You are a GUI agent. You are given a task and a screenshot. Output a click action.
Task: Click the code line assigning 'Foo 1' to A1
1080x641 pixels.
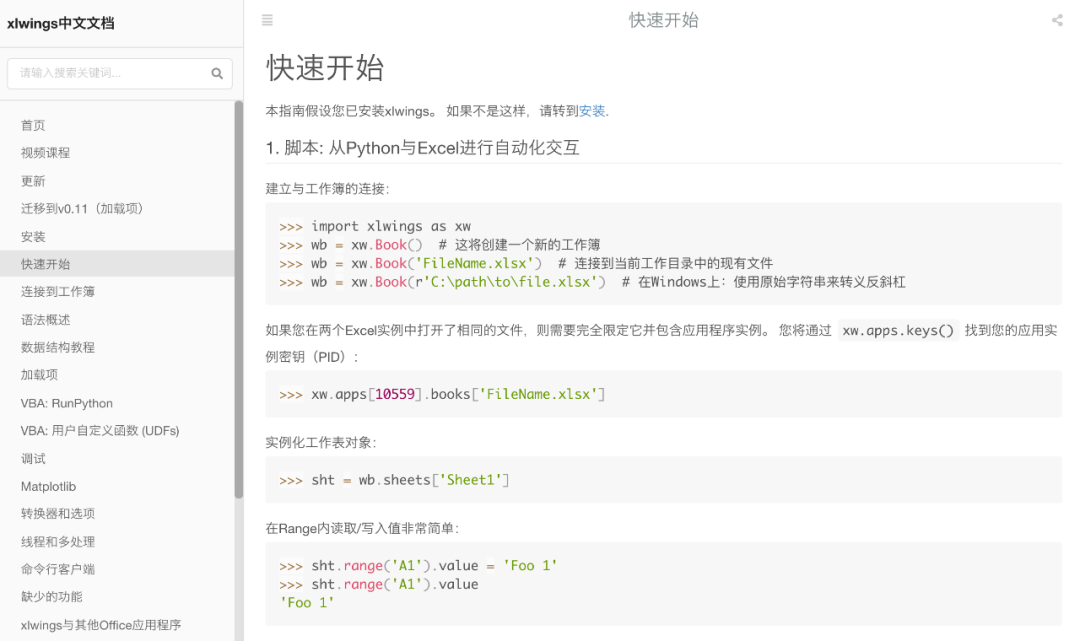pos(418,566)
